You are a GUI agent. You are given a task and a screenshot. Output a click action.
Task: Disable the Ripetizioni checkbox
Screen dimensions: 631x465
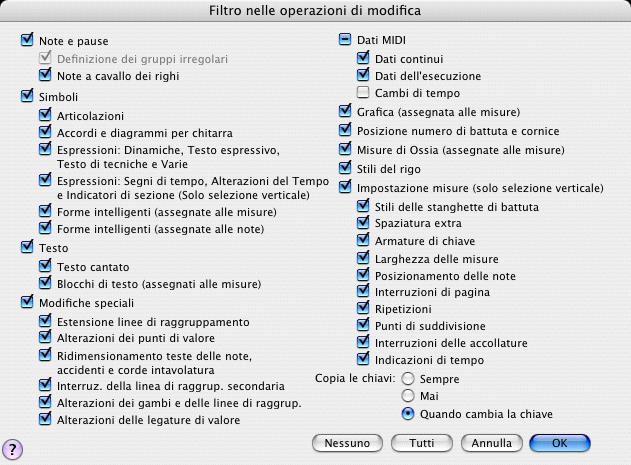click(x=363, y=309)
